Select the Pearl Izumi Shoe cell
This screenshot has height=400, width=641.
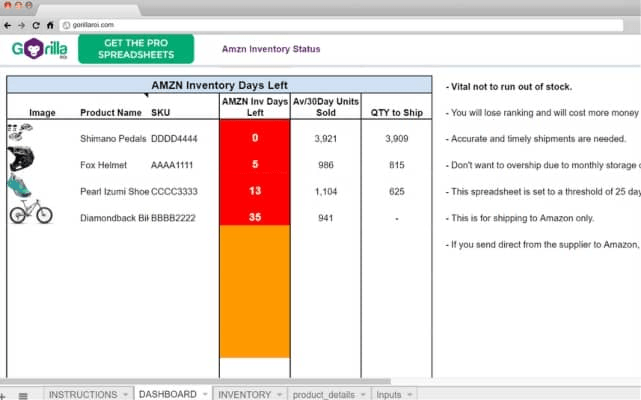point(114,191)
